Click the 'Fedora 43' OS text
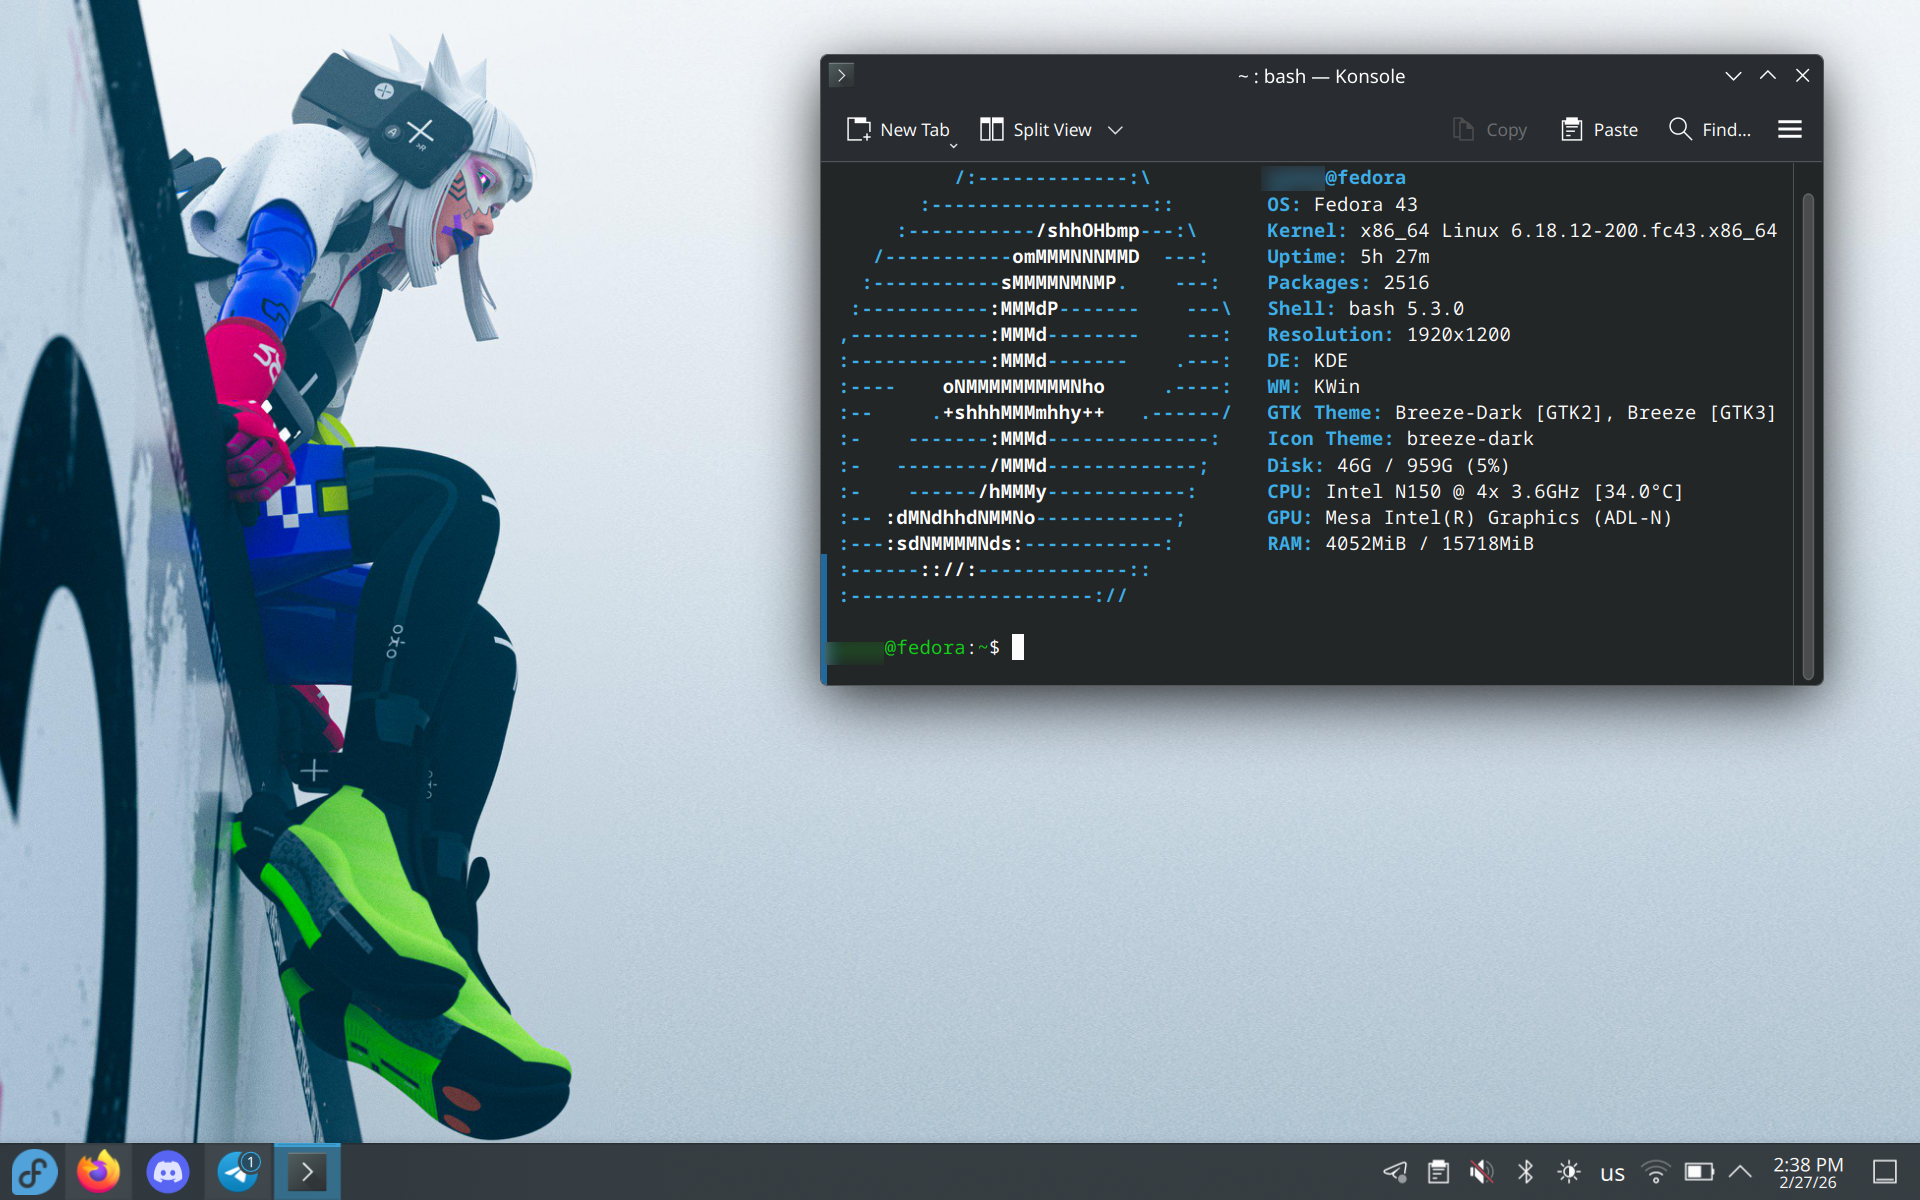The height and width of the screenshot is (1200, 1920). (x=1365, y=204)
